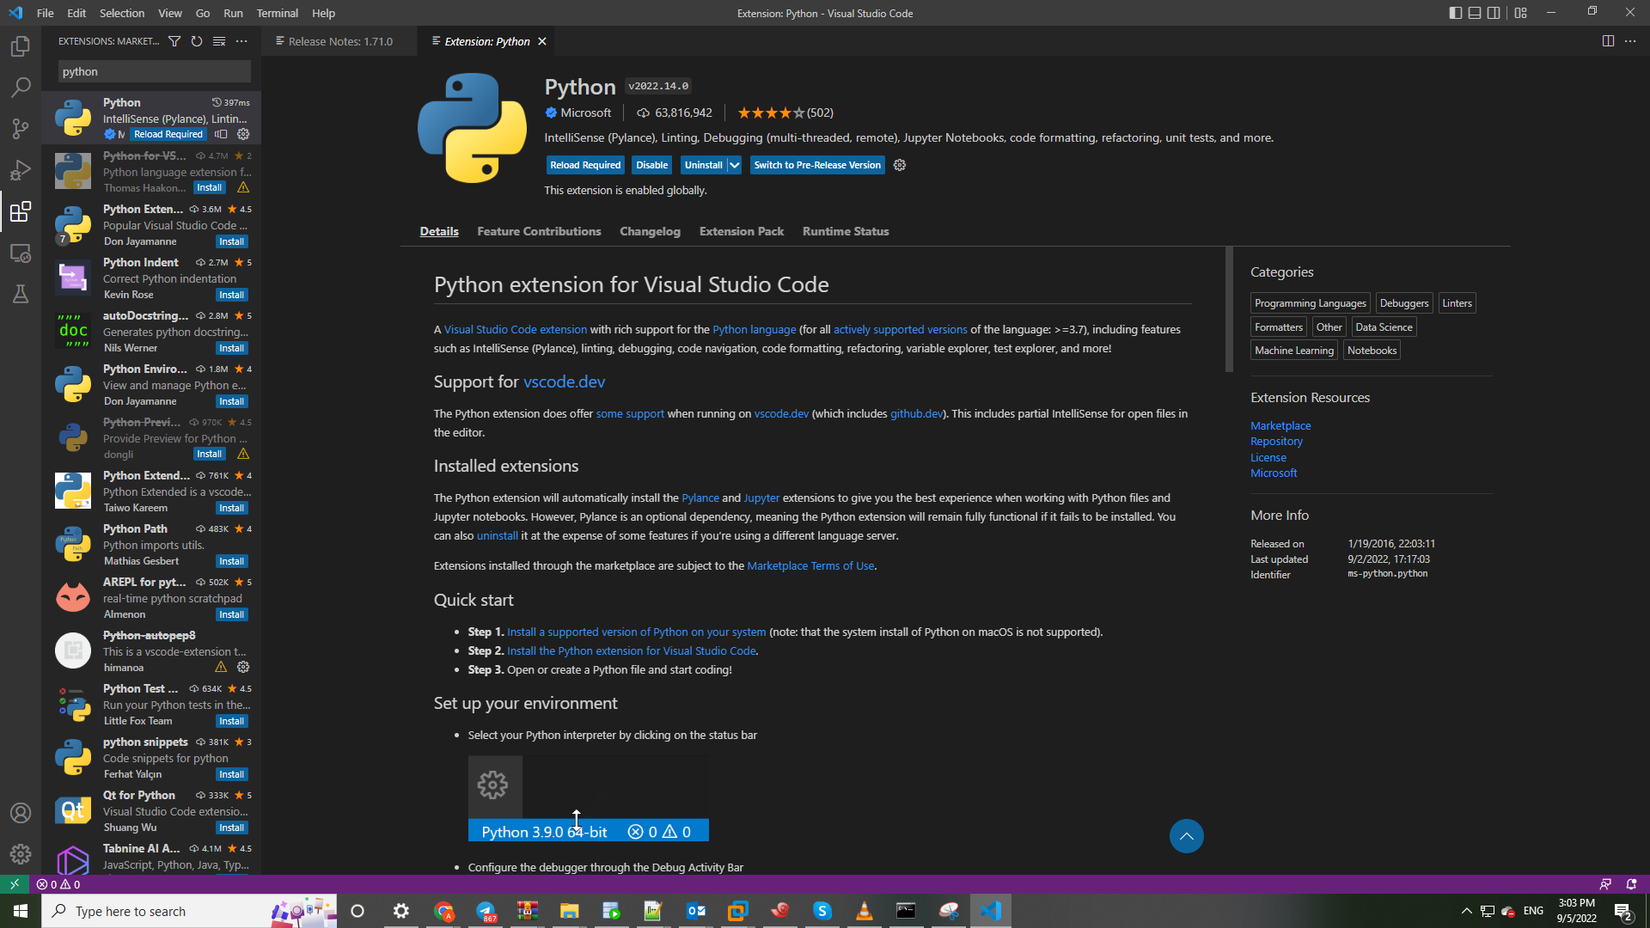Select the Extensions view icon
The height and width of the screenshot is (928, 1650).
20,211
